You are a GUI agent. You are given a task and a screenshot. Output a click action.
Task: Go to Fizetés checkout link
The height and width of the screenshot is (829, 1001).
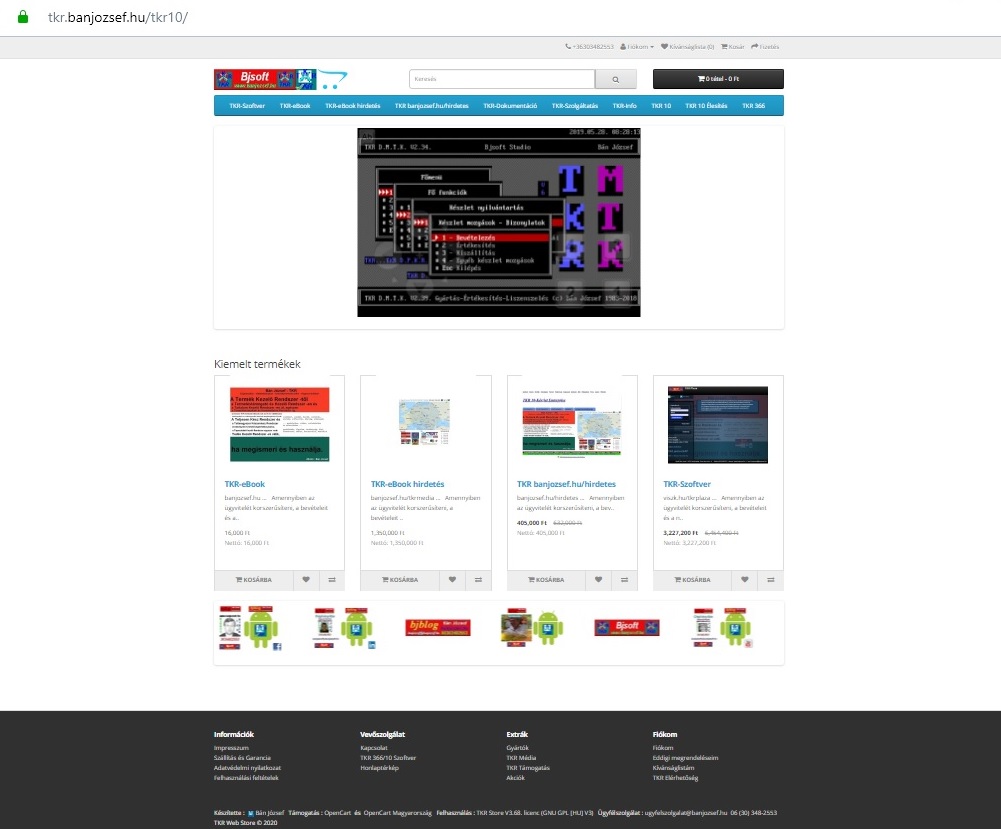[765, 47]
